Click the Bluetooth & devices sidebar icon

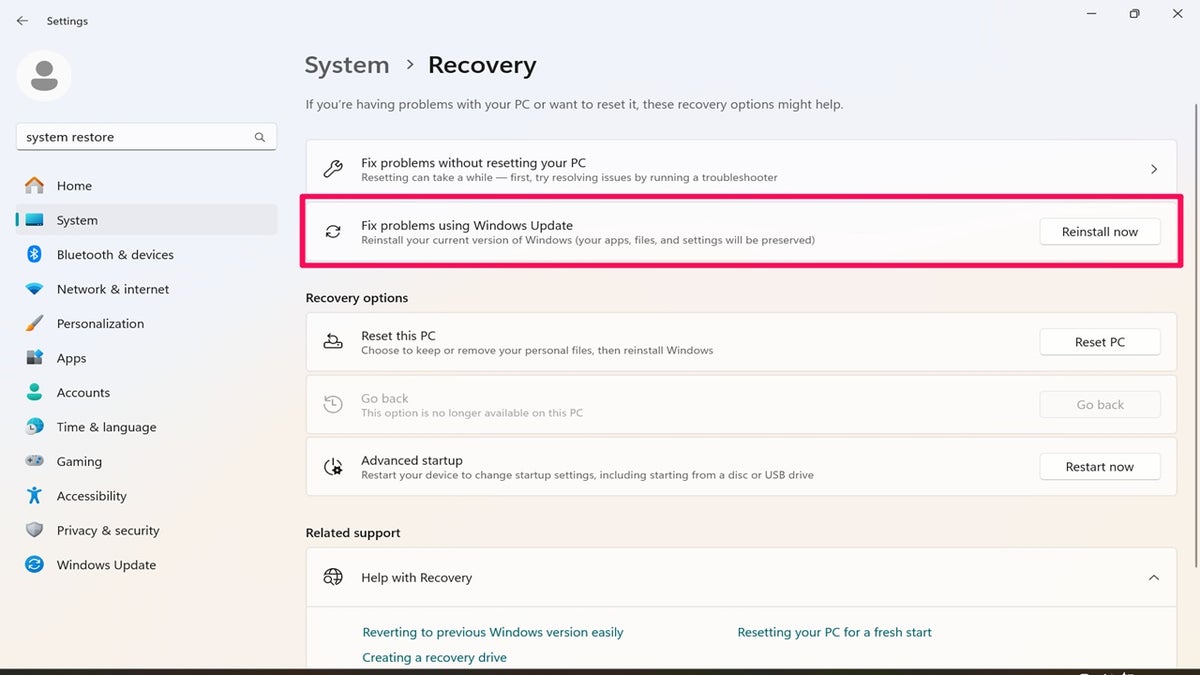tap(34, 255)
